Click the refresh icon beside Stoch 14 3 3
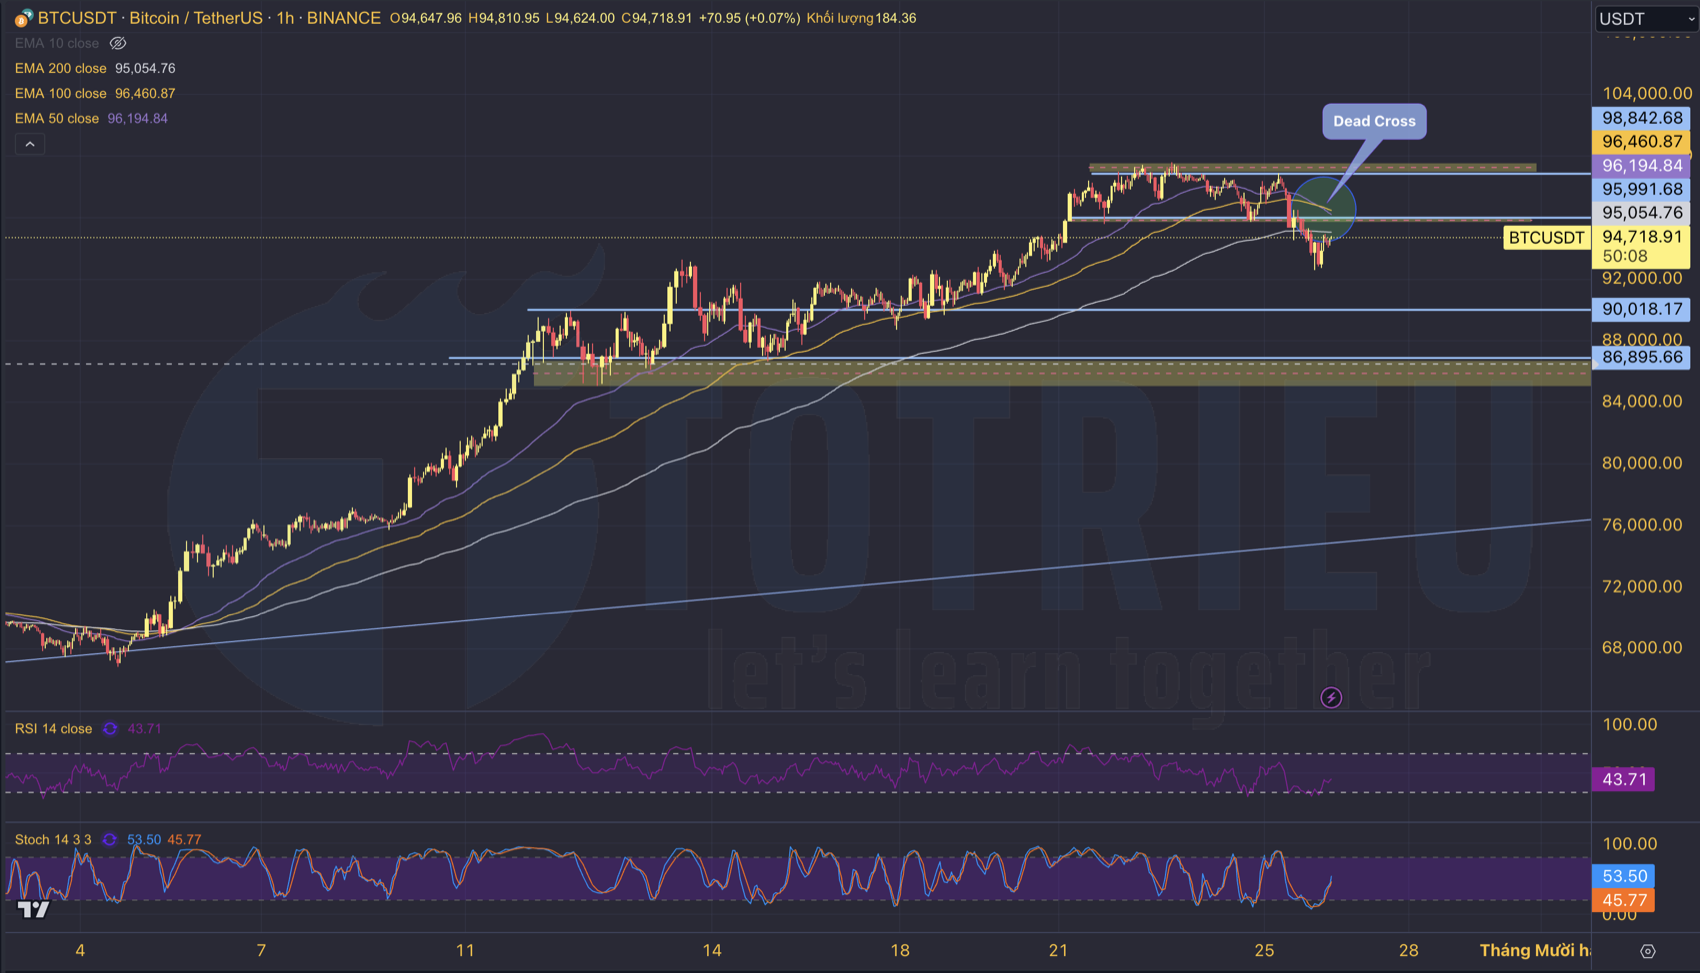Viewport: 1700px width, 973px height. click(109, 840)
